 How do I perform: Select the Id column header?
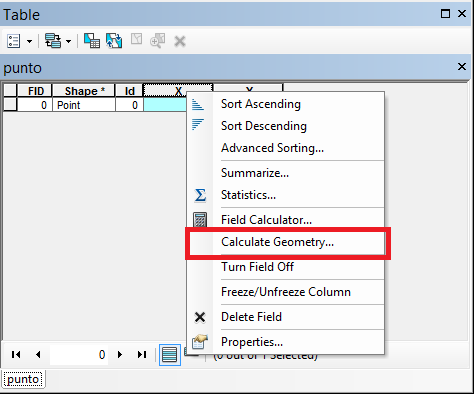129,91
